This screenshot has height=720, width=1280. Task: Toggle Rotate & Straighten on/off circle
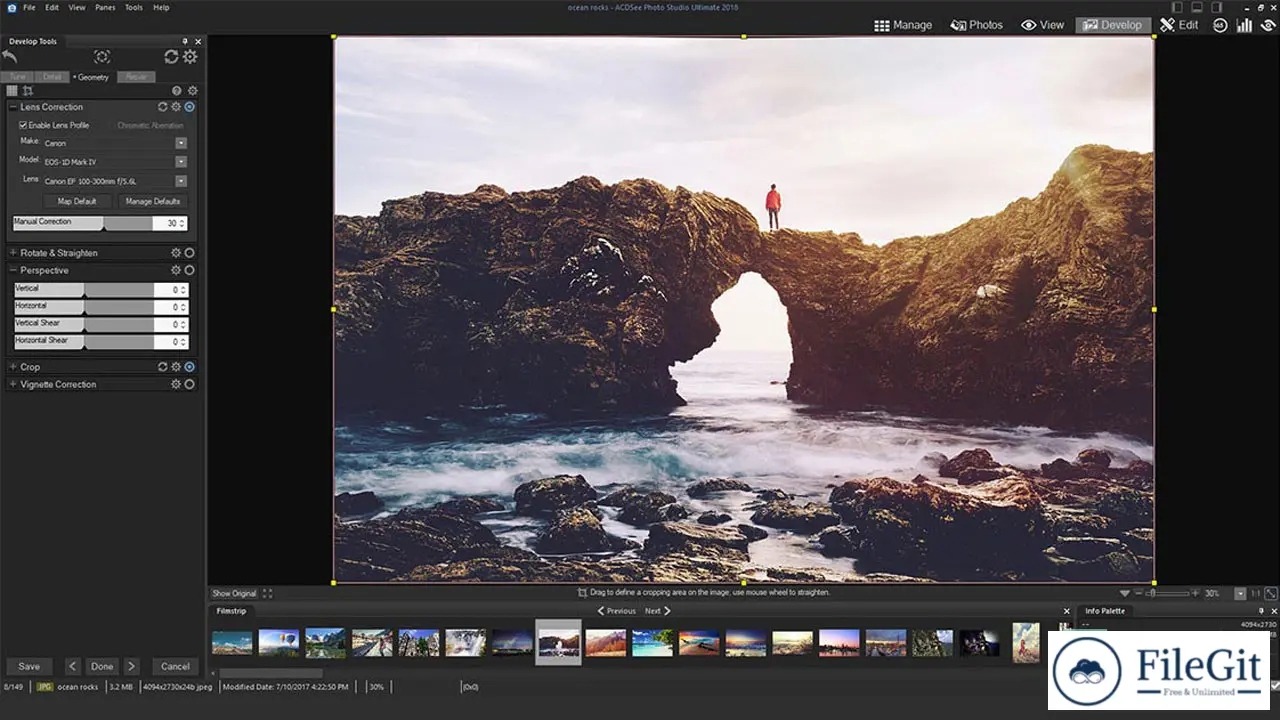[x=189, y=253]
